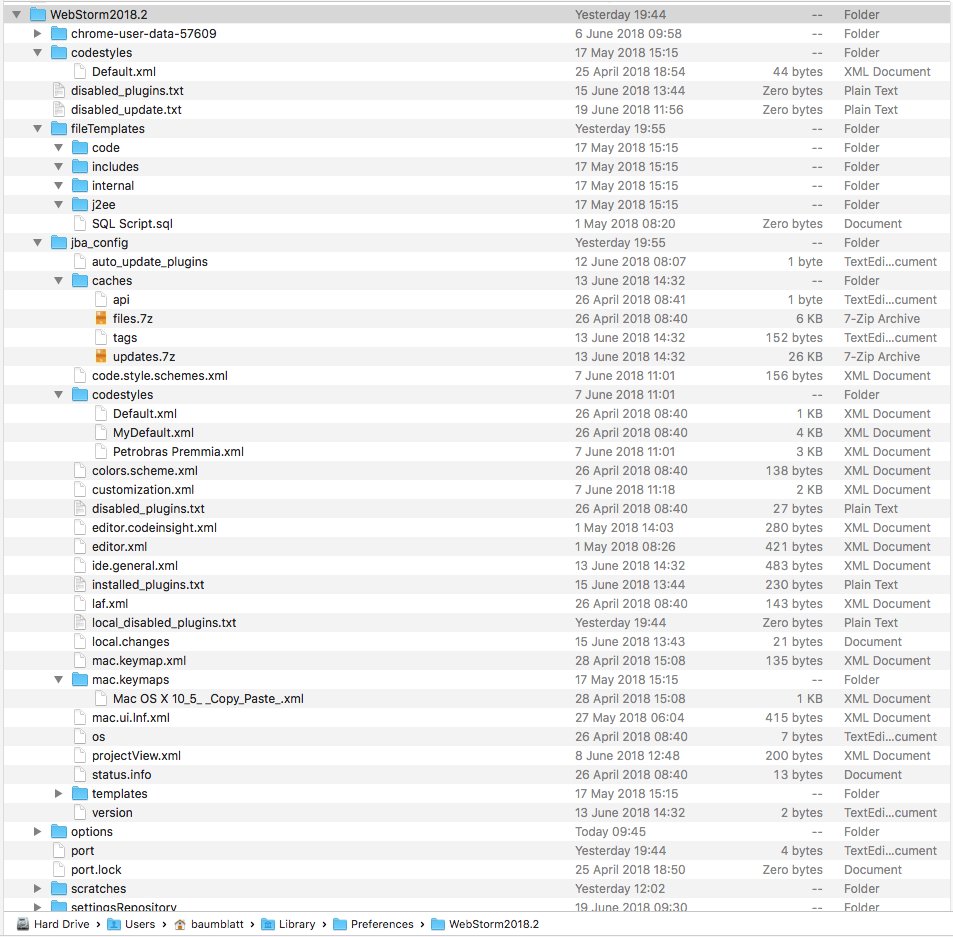The image size is (953, 937).
Task: Click the disabled_update.txt file icon
Action: tap(59, 109)
